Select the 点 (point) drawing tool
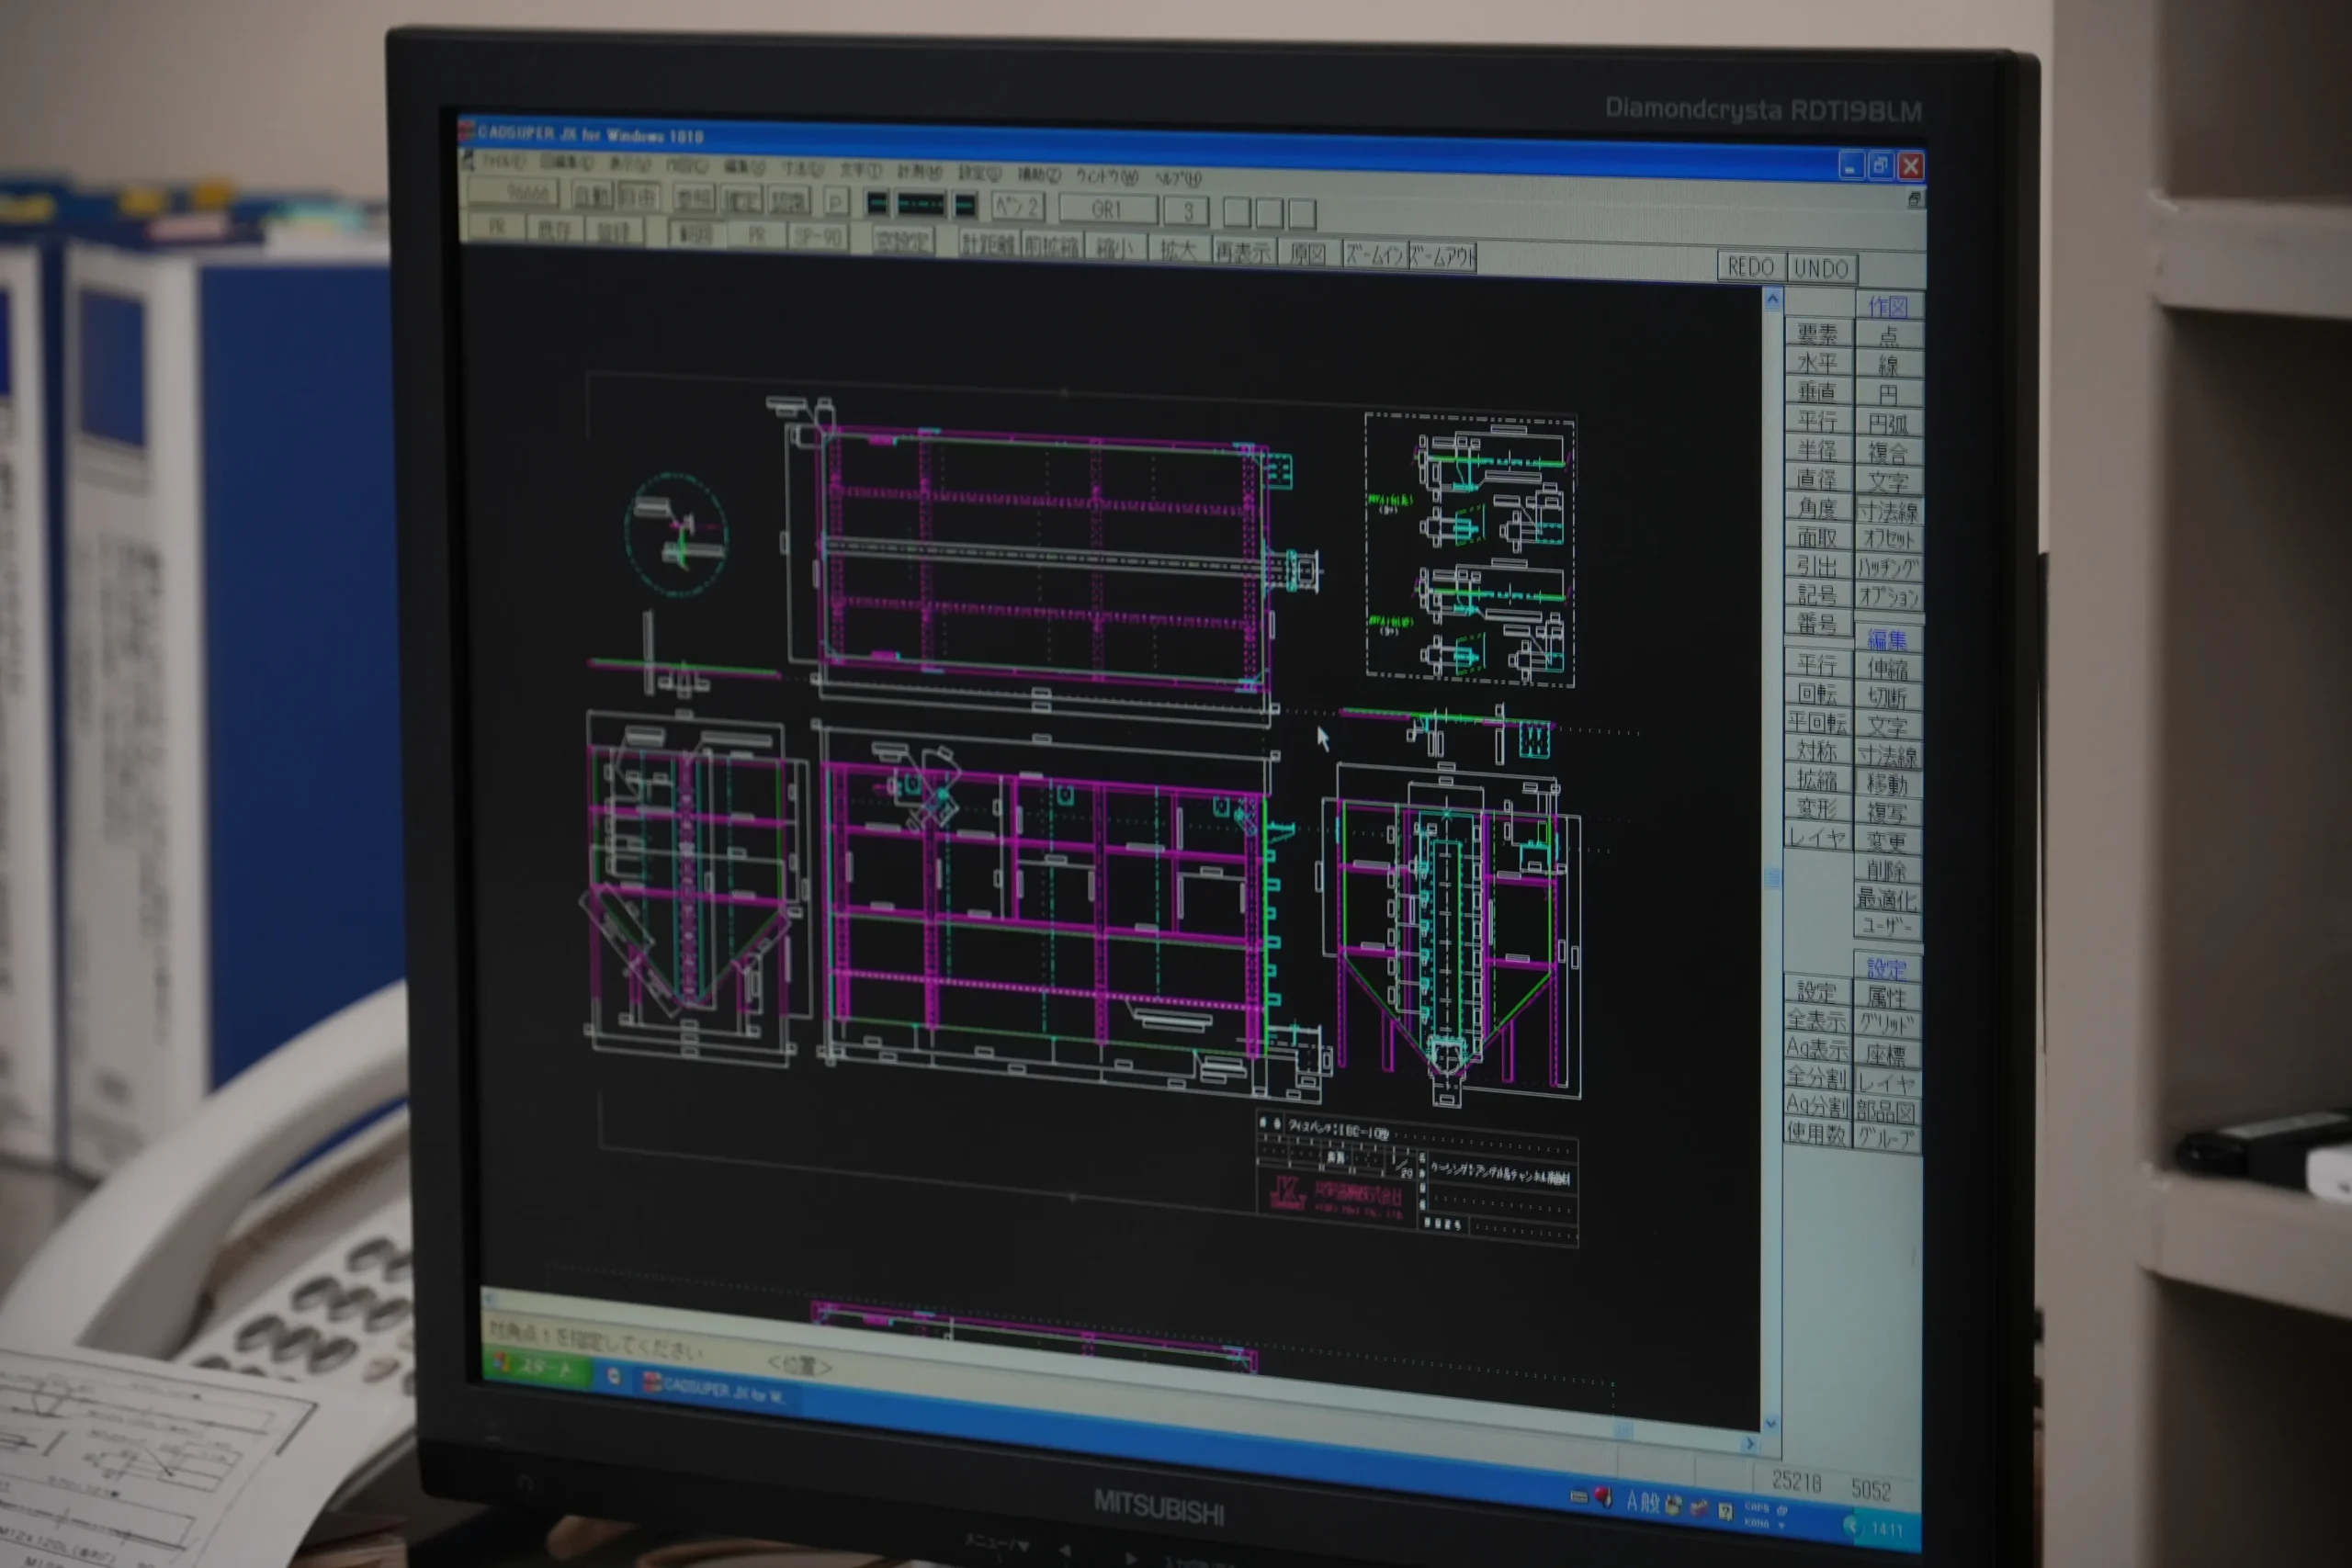Viewport: 2352px width, 1568px height. [x=1888, y=336]
